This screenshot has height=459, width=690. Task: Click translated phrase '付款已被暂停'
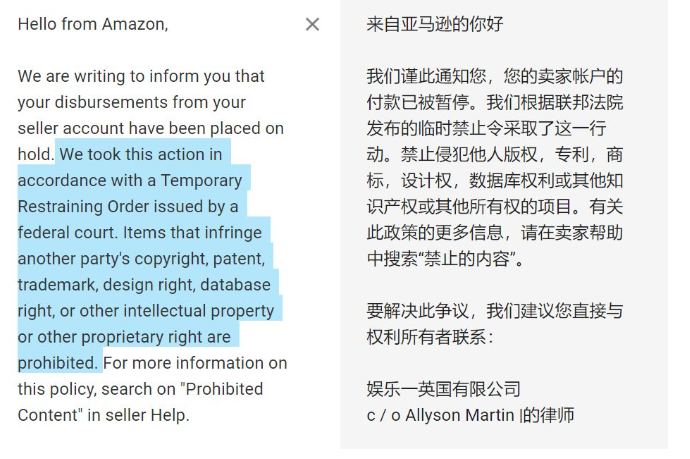(x=418, y=103)
